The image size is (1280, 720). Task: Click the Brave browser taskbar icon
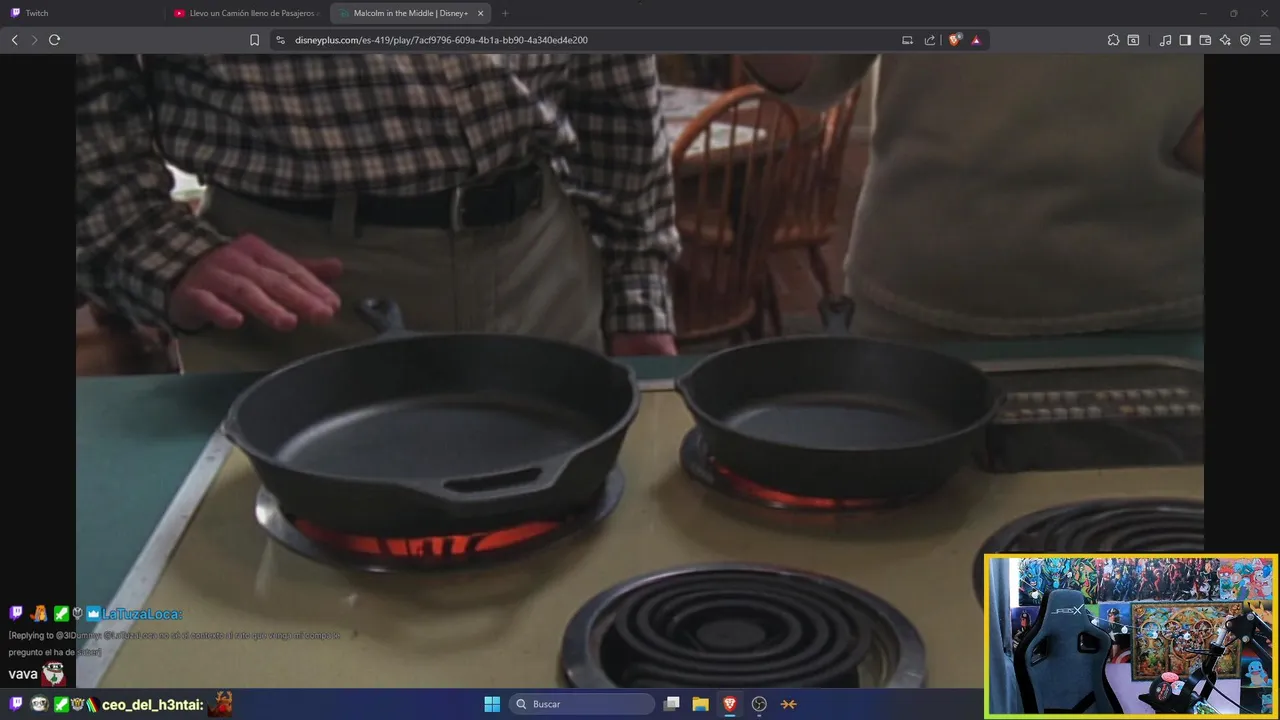click(x=730, y=704)
